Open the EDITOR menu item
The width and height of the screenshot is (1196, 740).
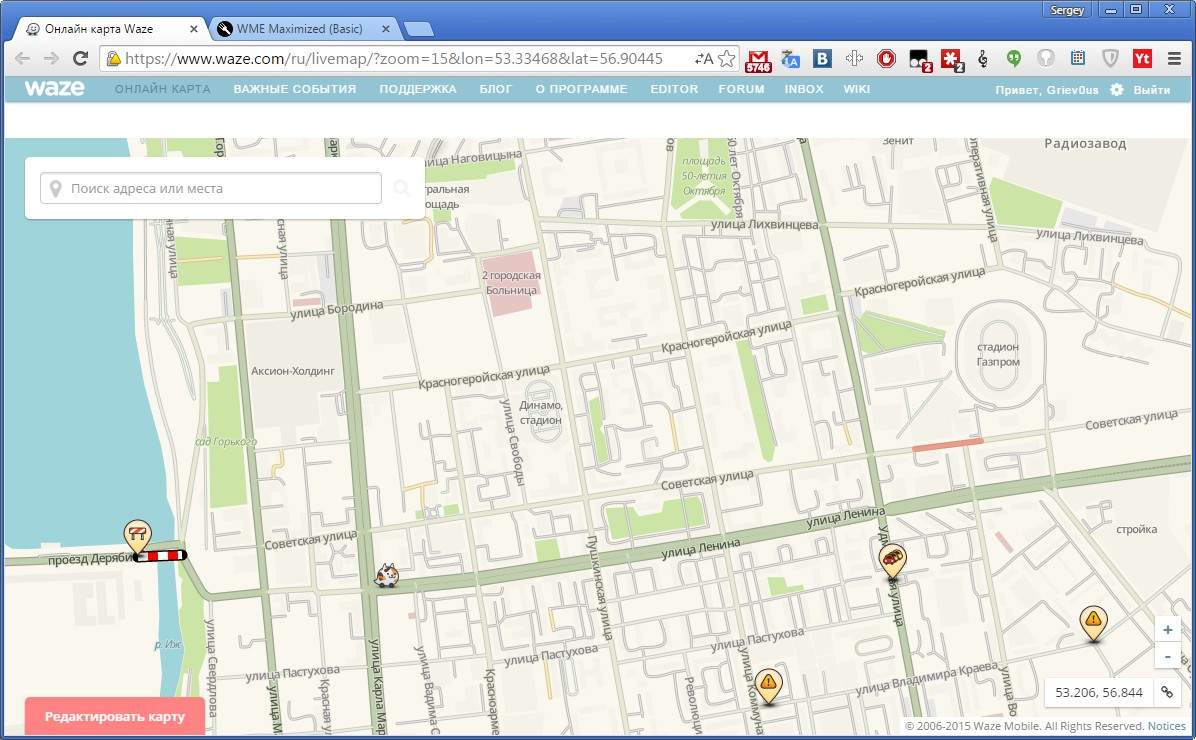674,89
